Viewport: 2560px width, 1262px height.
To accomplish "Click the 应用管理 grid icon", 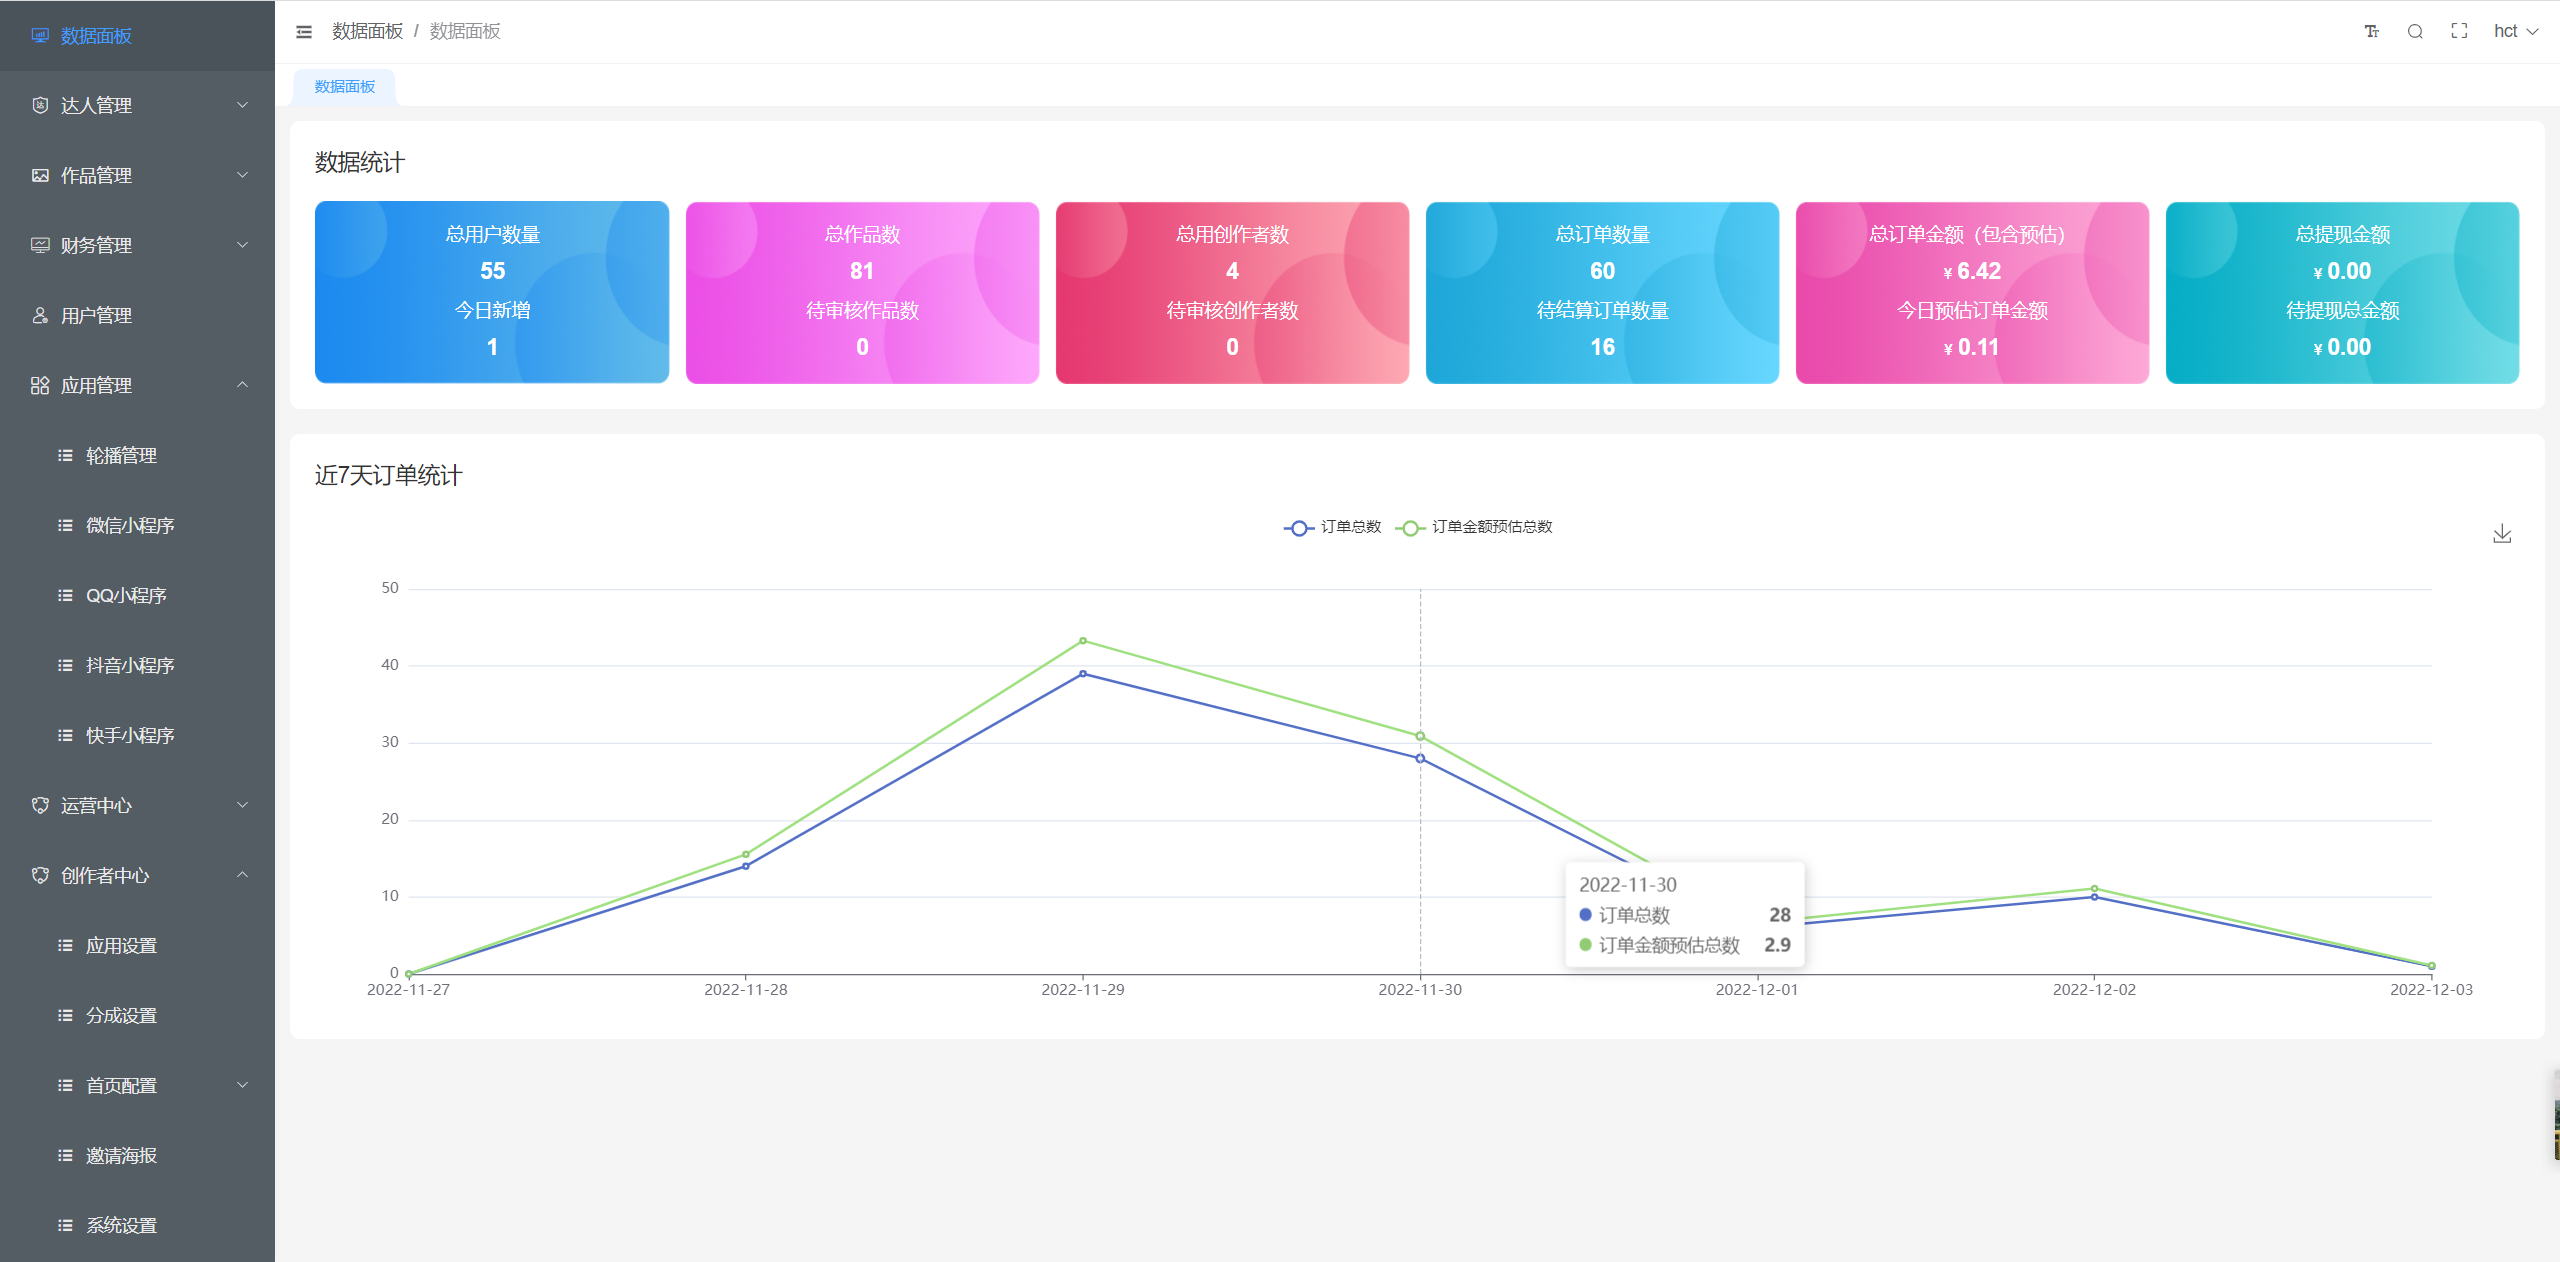I will coord(40,386).
